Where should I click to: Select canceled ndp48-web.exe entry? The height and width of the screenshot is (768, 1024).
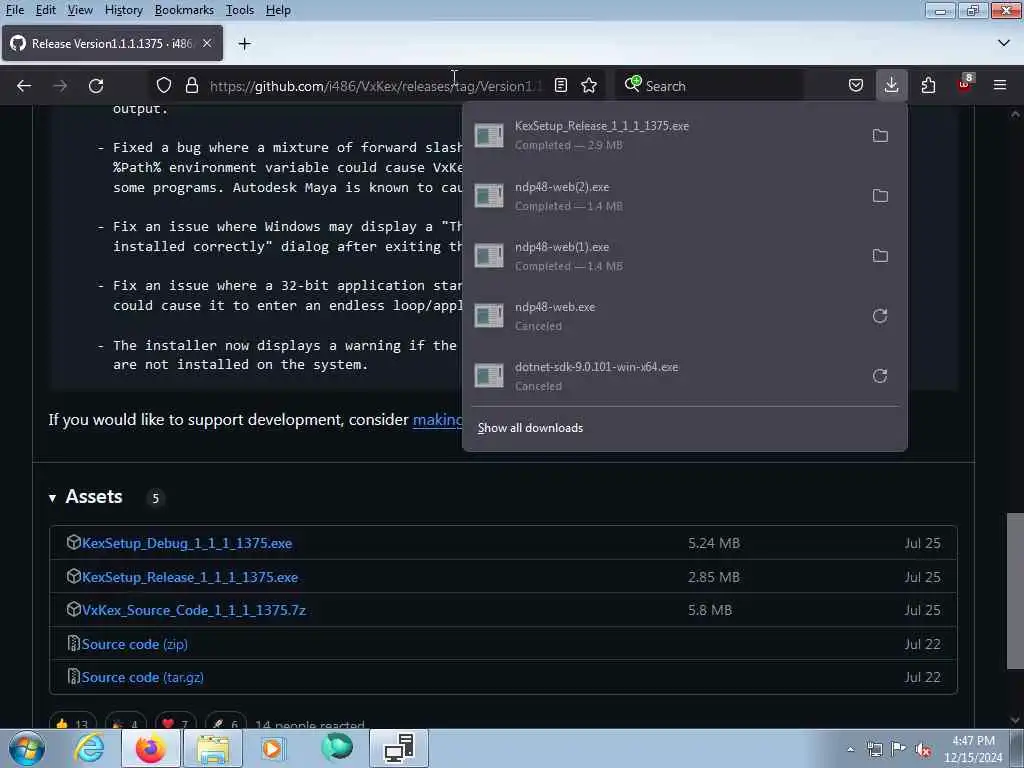(663, 316)
